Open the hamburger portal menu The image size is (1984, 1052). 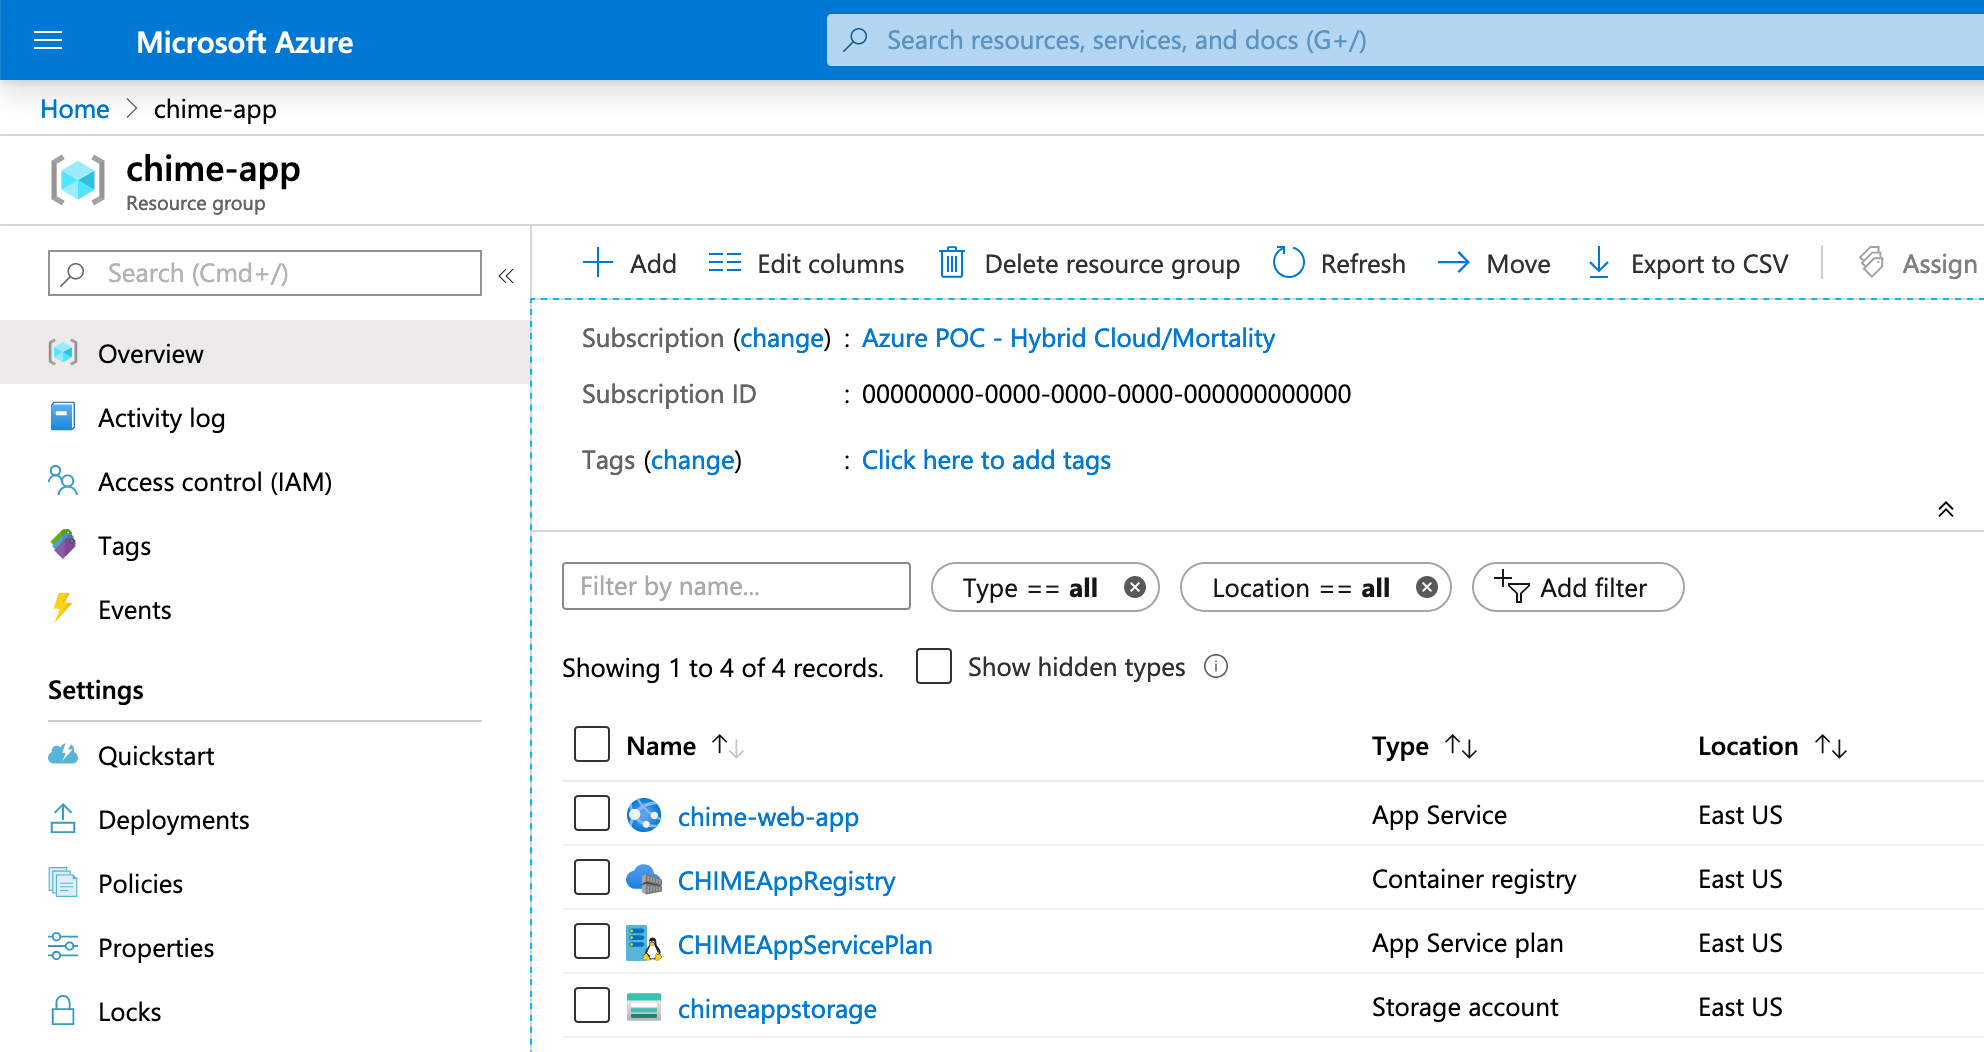(x=48, y=40)
